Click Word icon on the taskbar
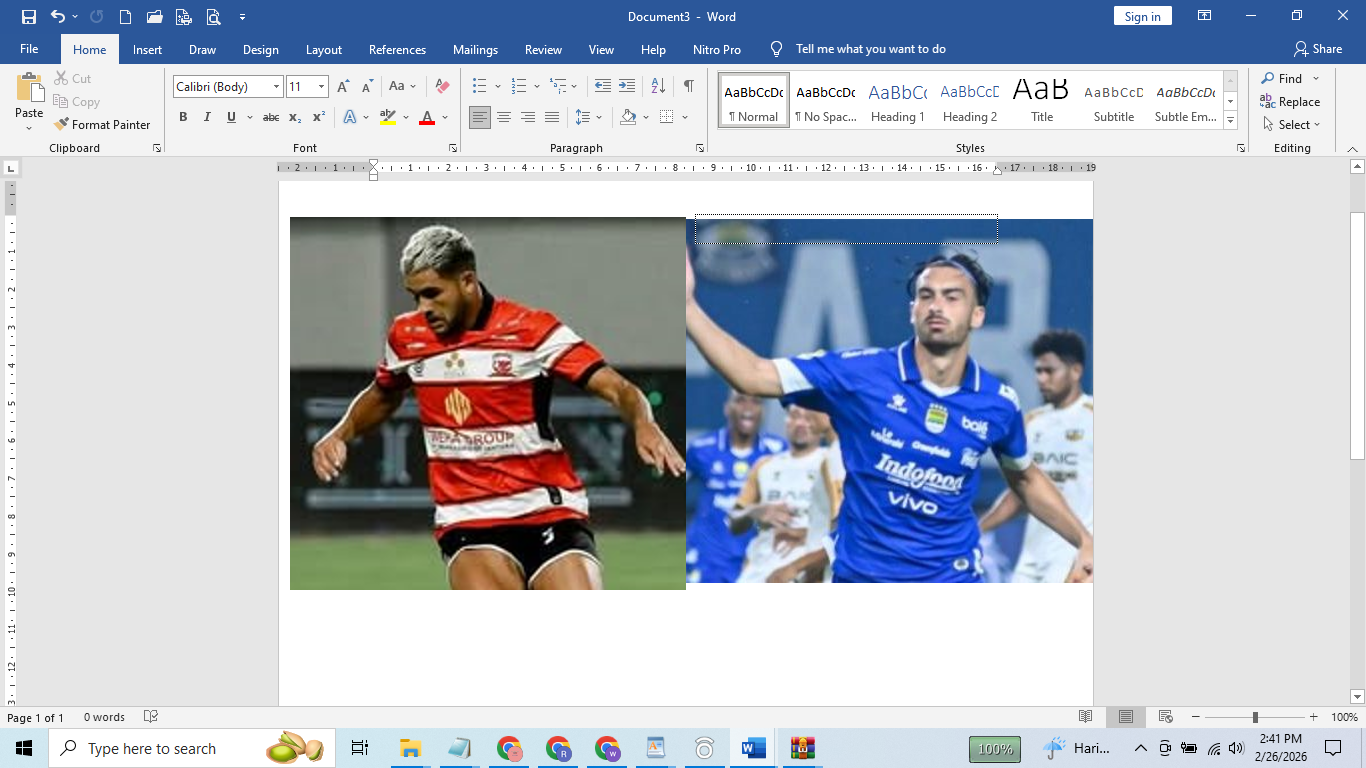The image size is (1366, 768). [x=751, y=748]
